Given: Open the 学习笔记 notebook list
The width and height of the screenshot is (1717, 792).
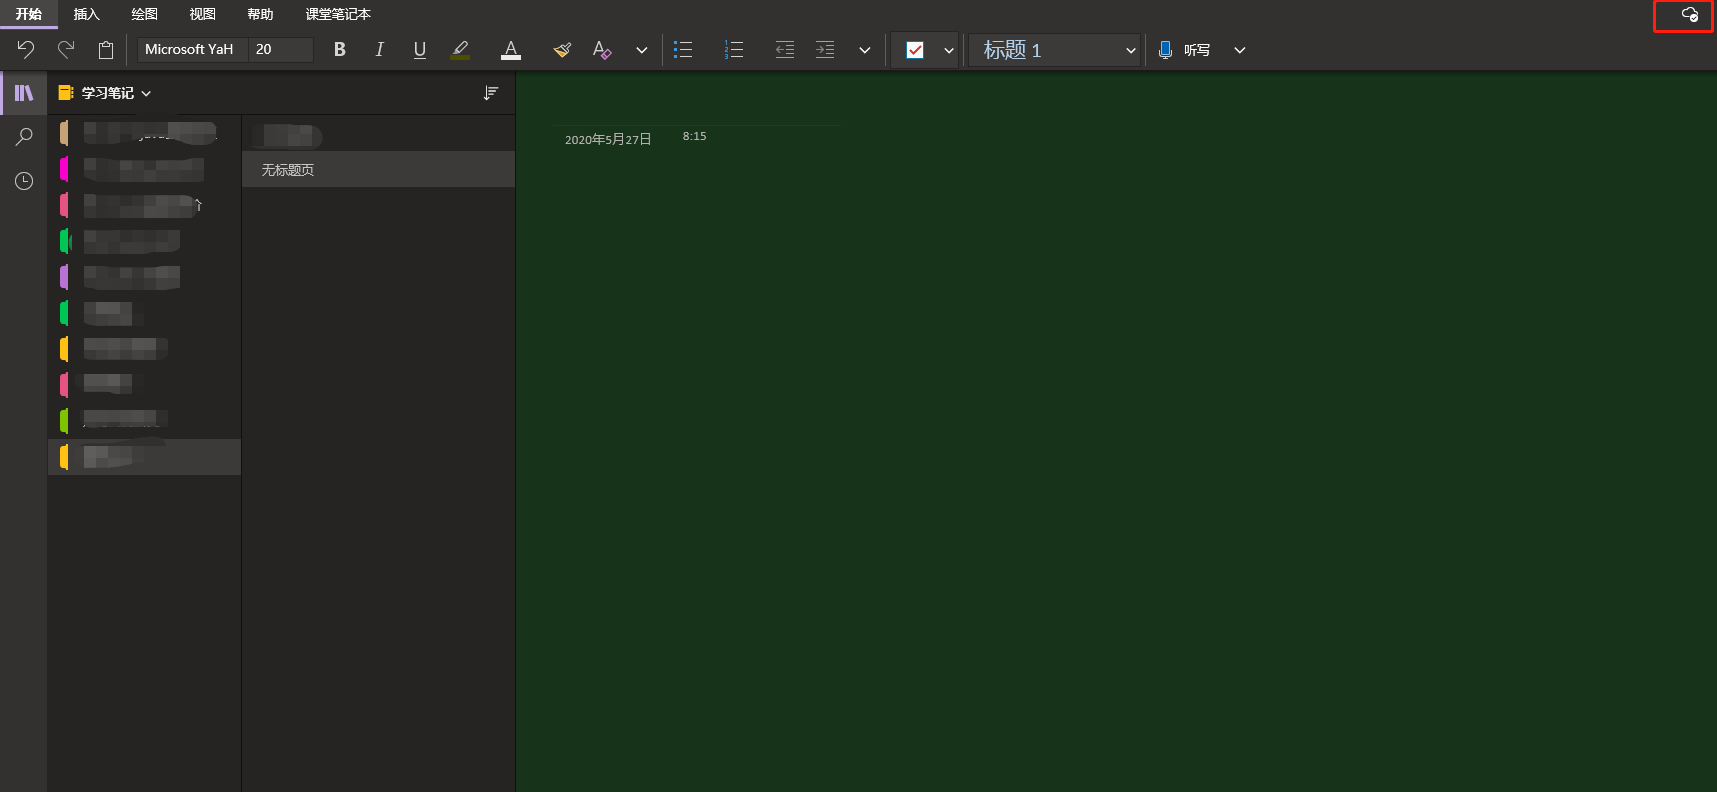Looking at the screenshot, I should click(105, 93).
